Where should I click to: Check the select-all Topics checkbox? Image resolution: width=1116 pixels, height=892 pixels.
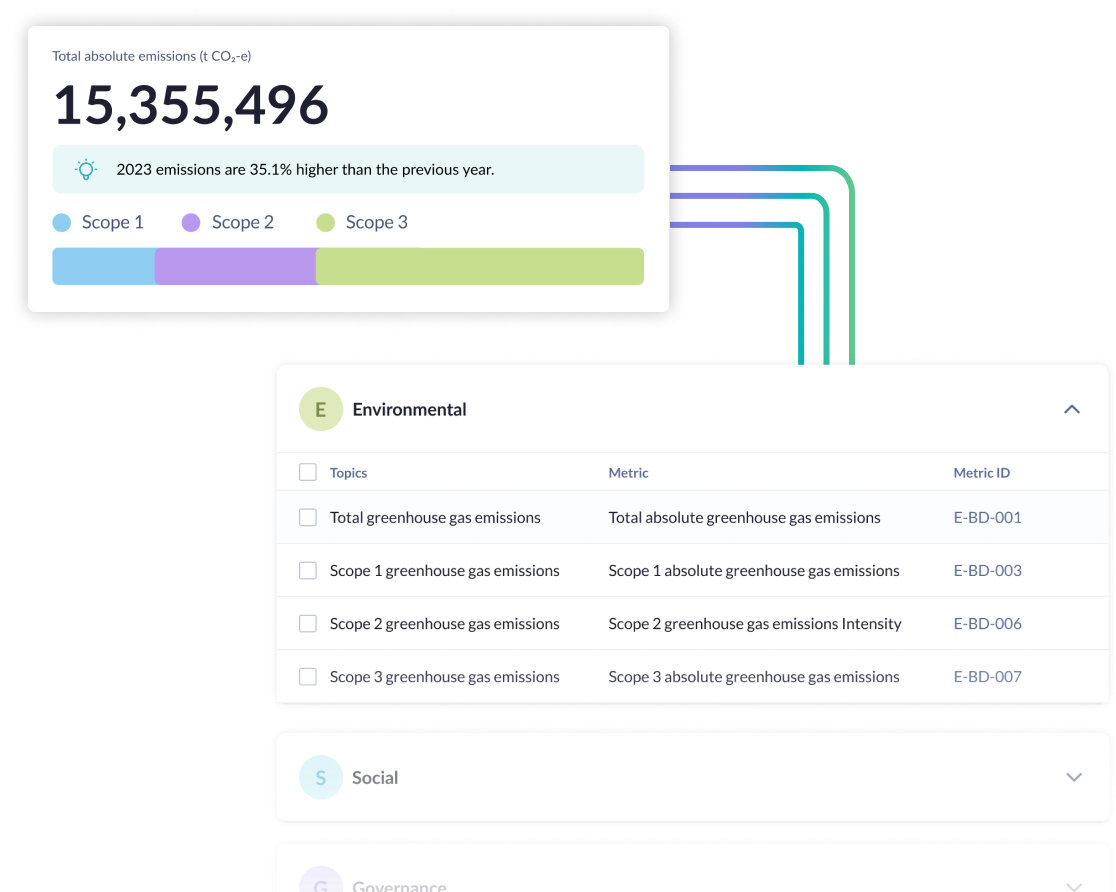(307, 472)
